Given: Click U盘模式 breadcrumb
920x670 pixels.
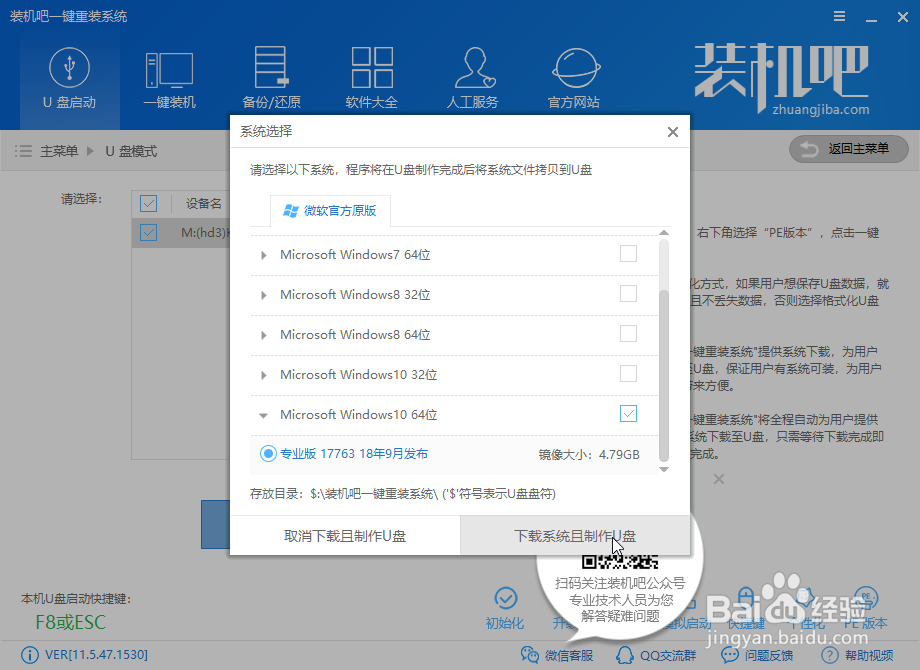Looking at the screenshot, I should [x=131, y=151].
